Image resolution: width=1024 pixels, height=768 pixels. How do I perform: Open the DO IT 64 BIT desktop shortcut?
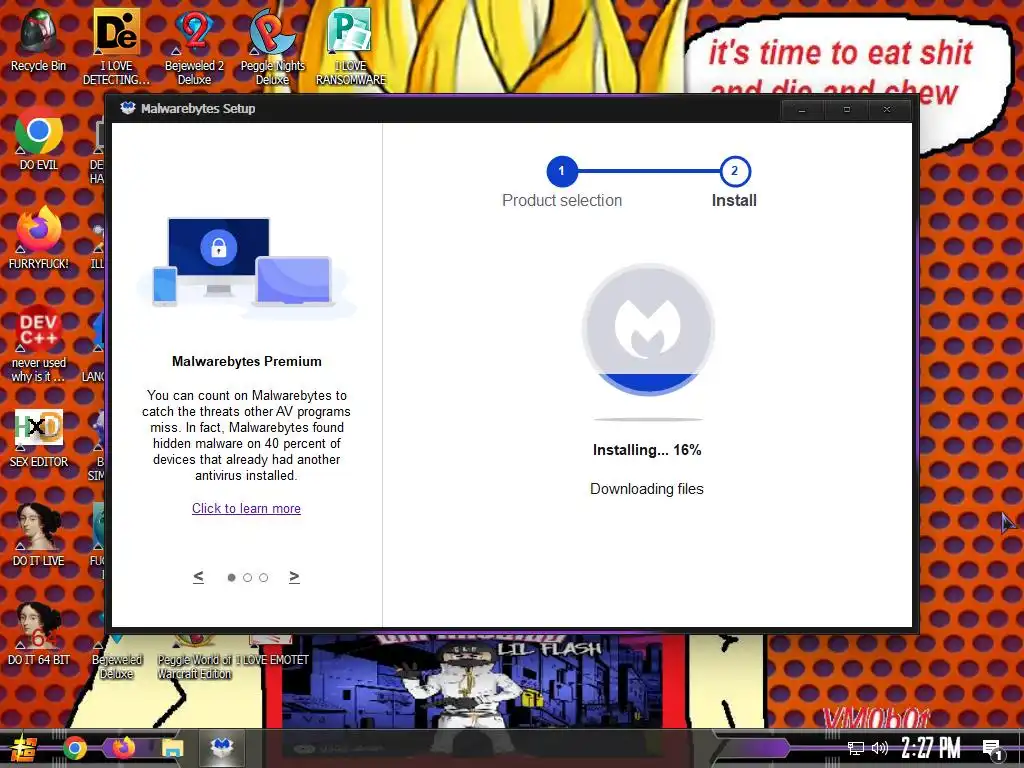click(x=39, y=635)
